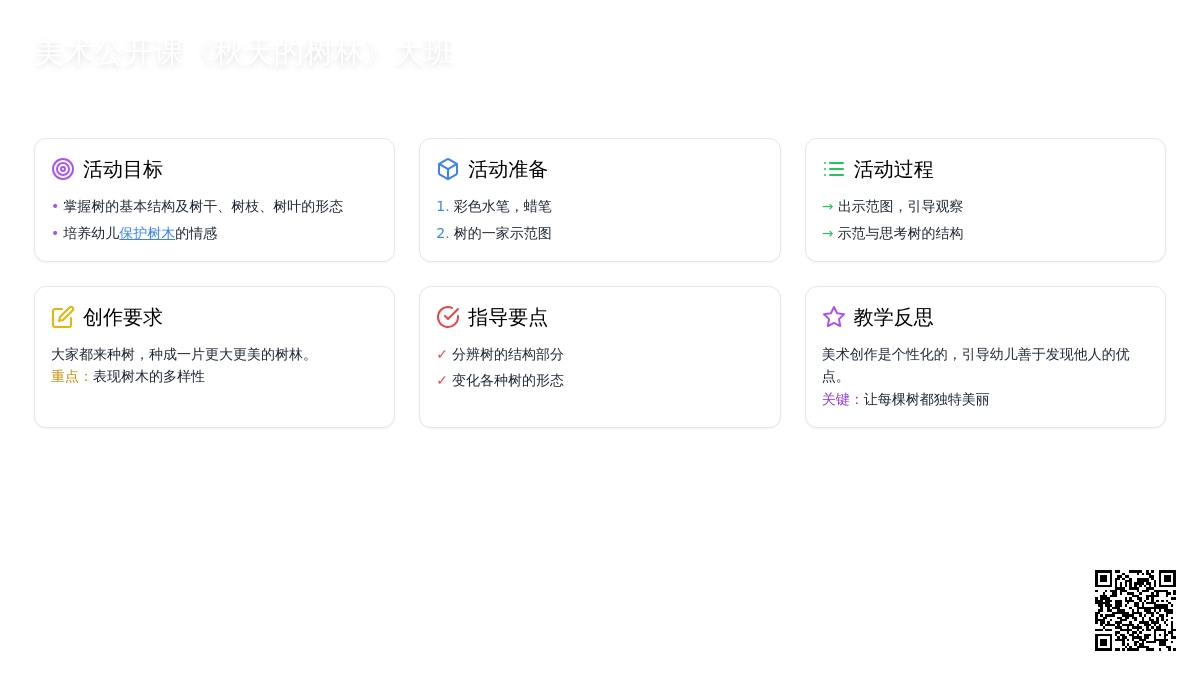Click the QR code image
The image size is (1200, 675).
[x=1135, y=610]
